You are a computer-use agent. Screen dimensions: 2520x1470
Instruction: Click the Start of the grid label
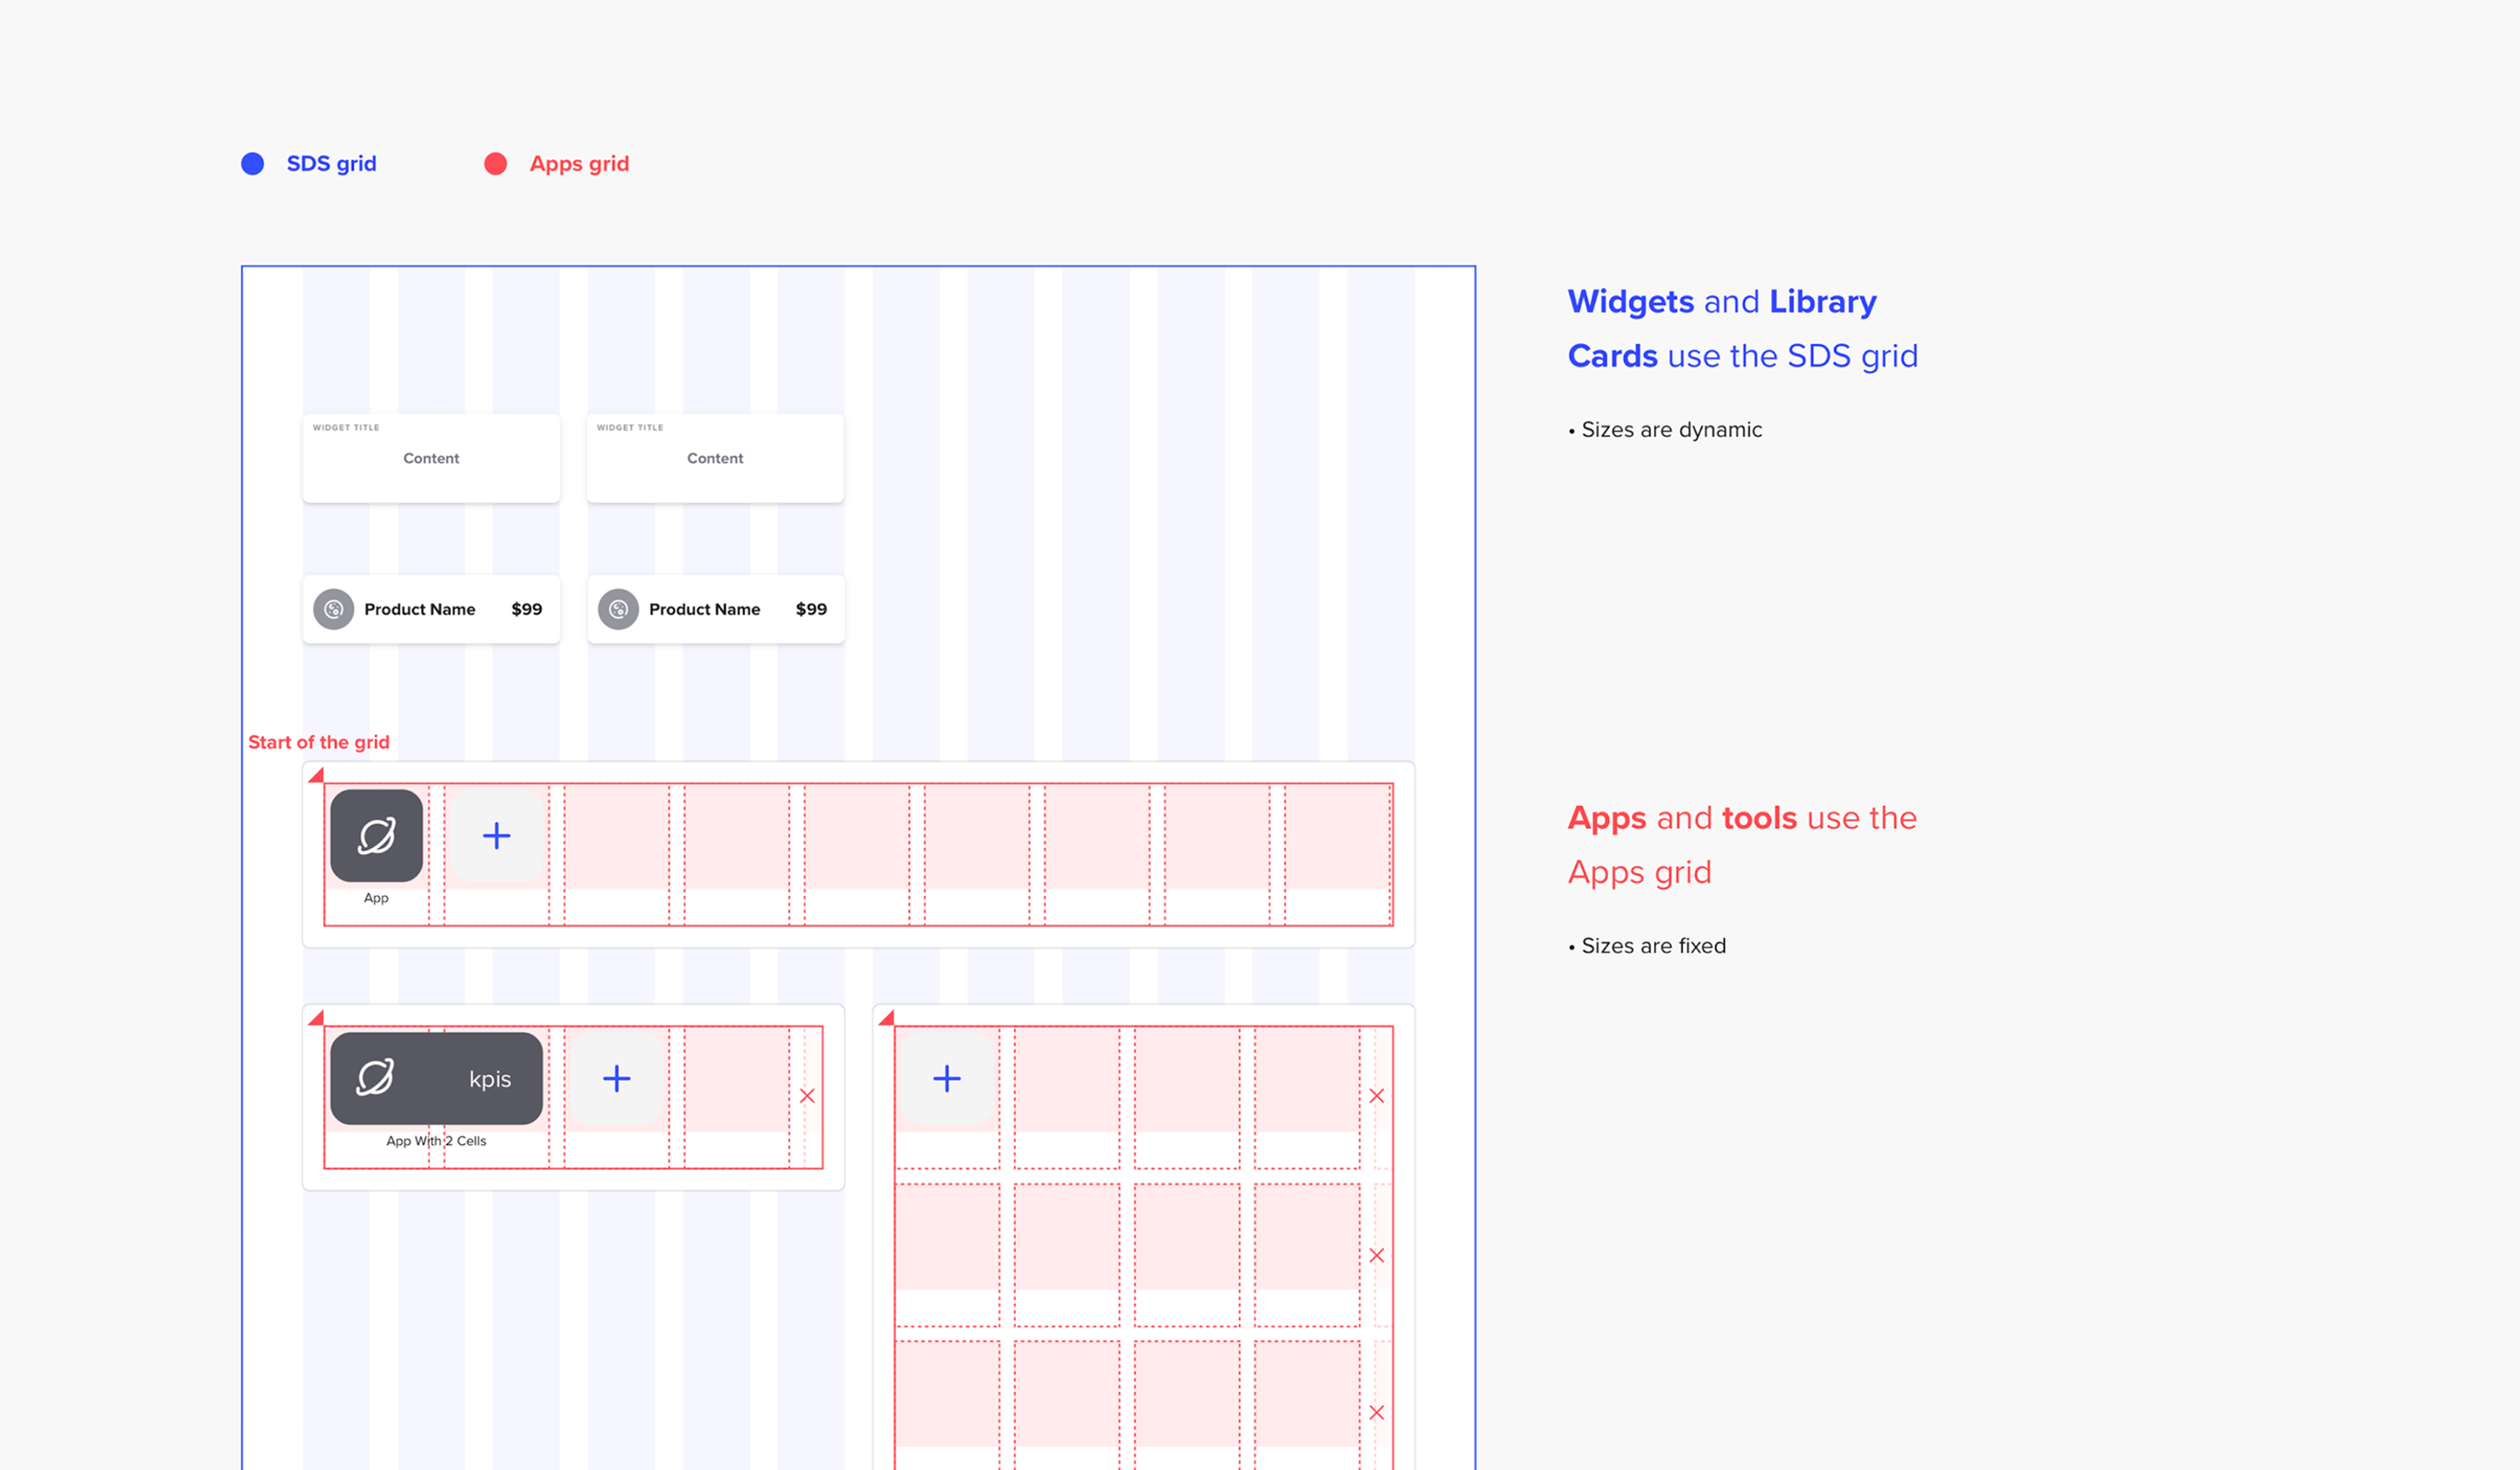coord(318,742)
